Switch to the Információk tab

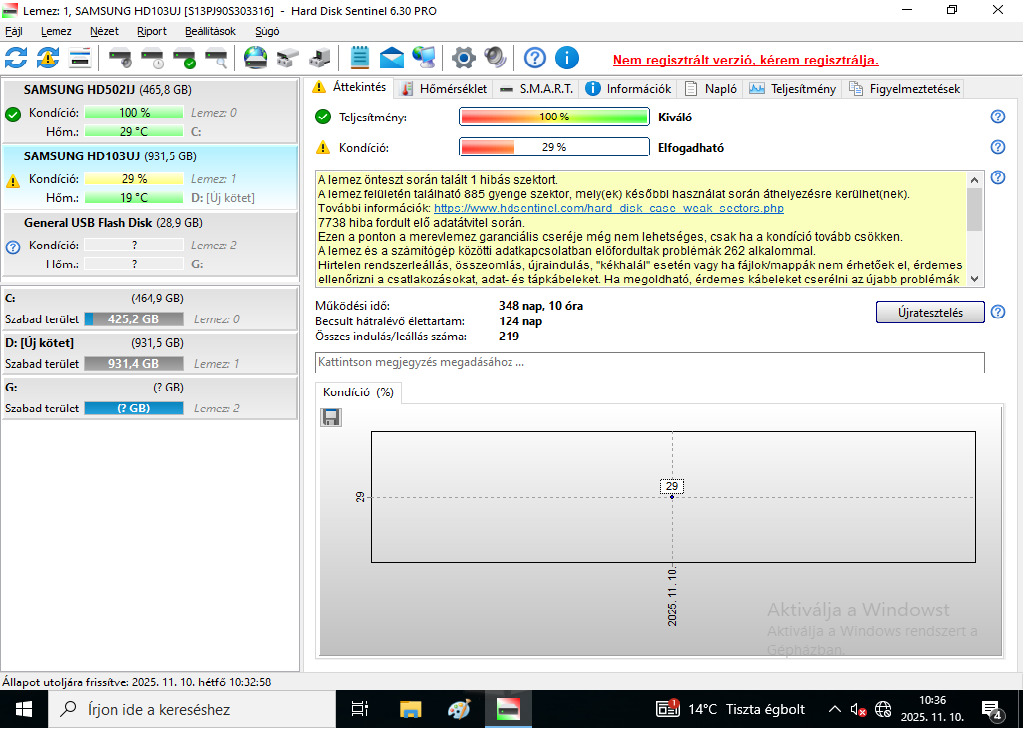[628, 89]
